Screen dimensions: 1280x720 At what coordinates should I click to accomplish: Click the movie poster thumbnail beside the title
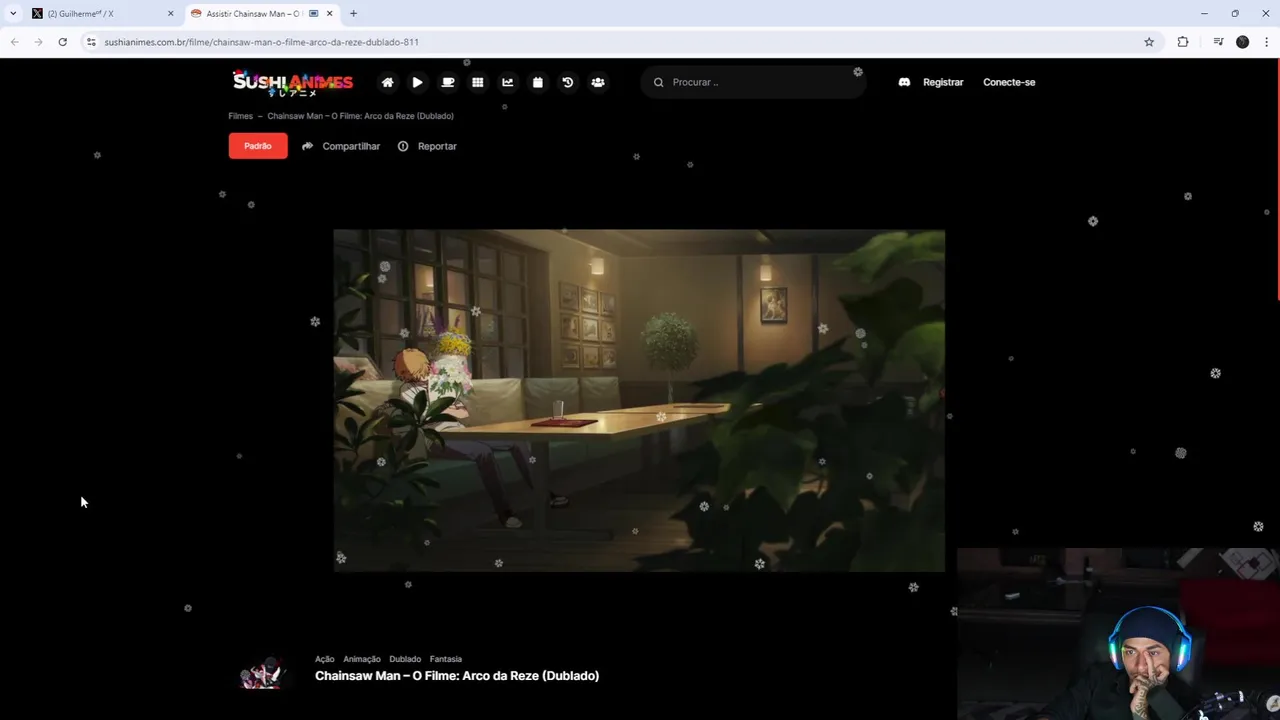[262, 673]
